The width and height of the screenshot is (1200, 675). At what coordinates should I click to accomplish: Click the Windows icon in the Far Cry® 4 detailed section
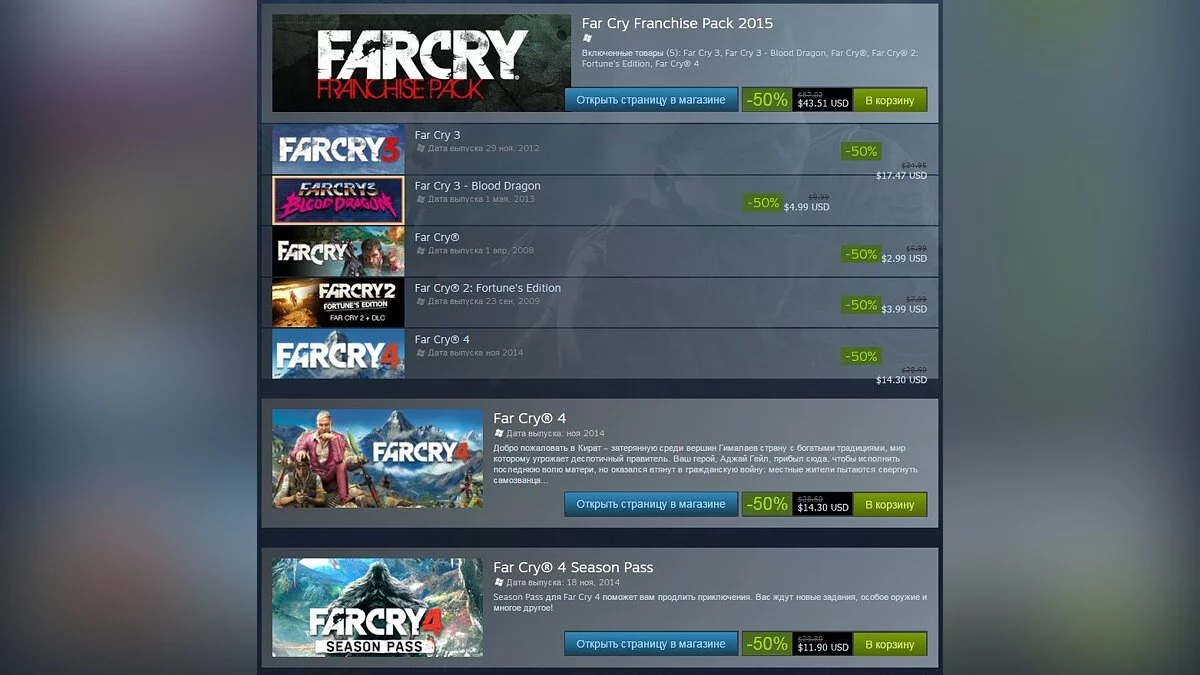click(x=499, y=433)
